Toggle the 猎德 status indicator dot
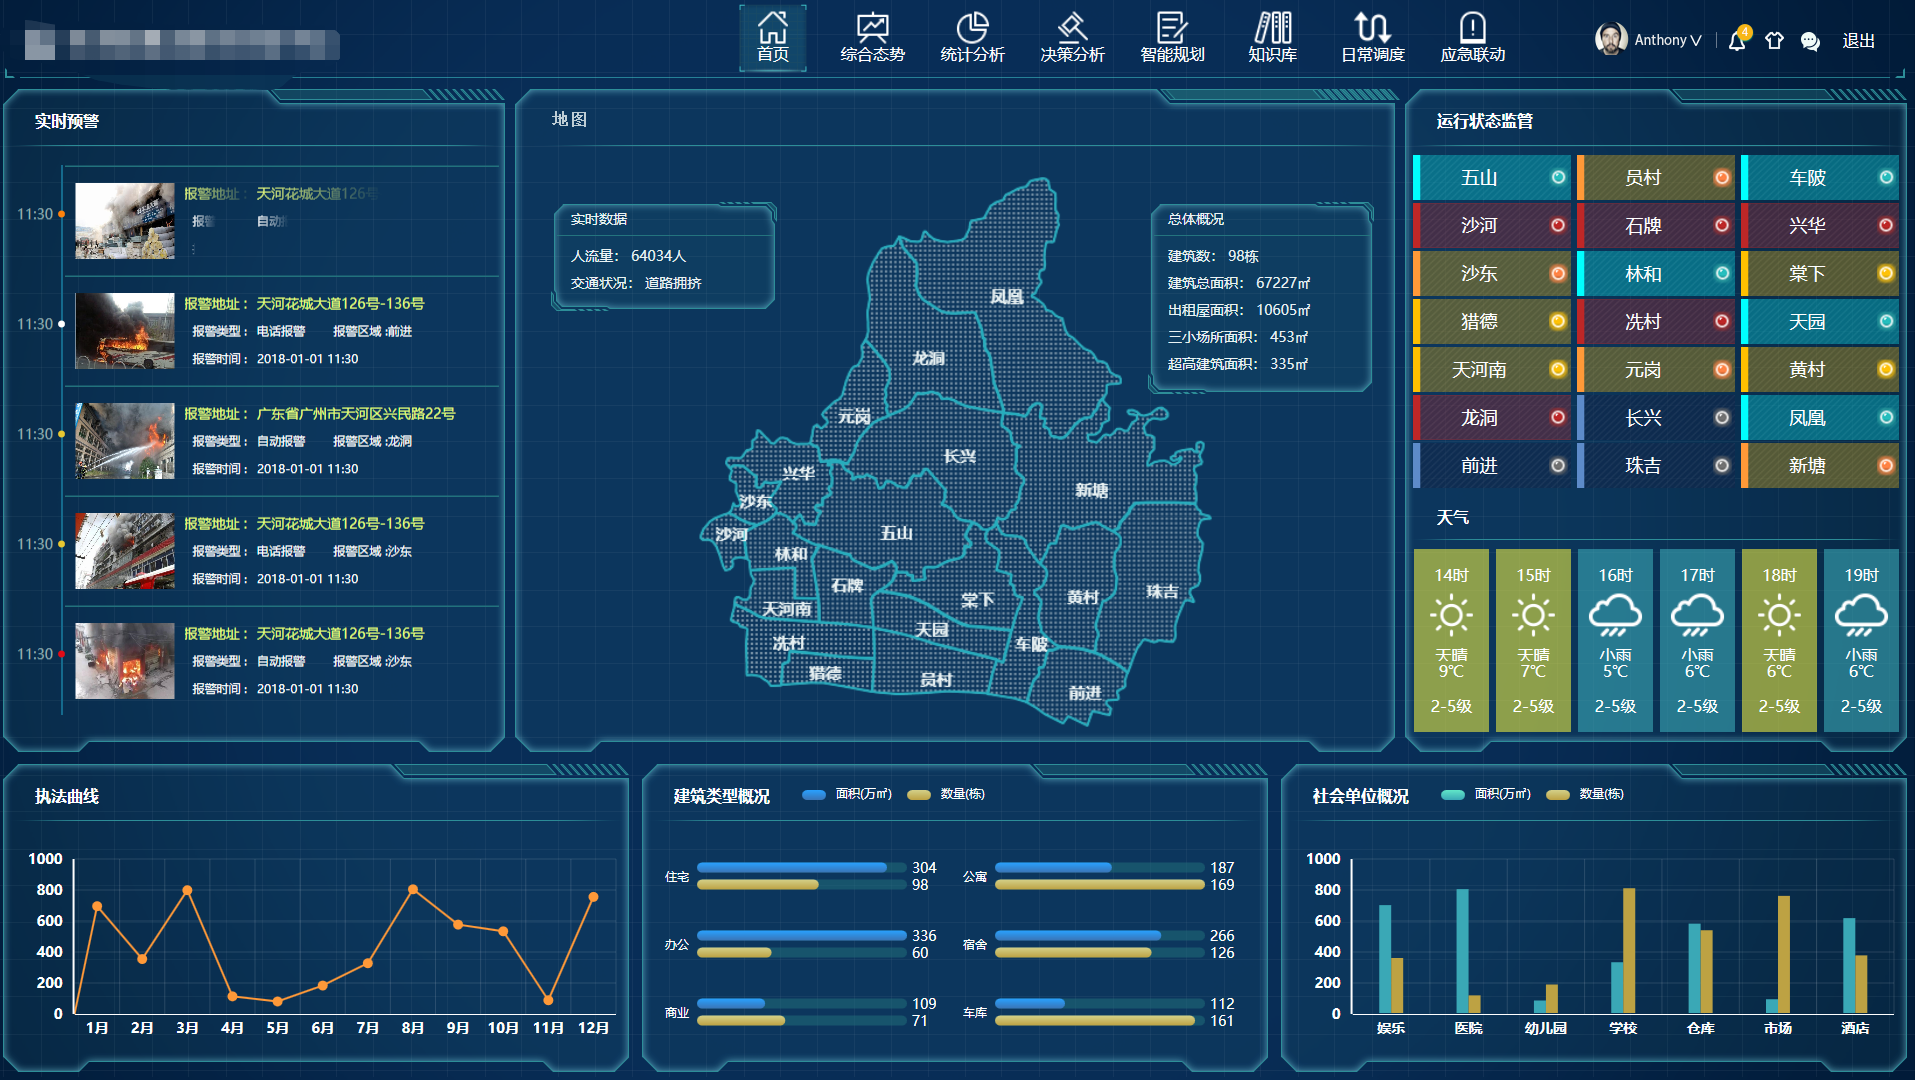Image resolution: width=1915 pixels, height=1080 pixels. [x=1558, y=321]
